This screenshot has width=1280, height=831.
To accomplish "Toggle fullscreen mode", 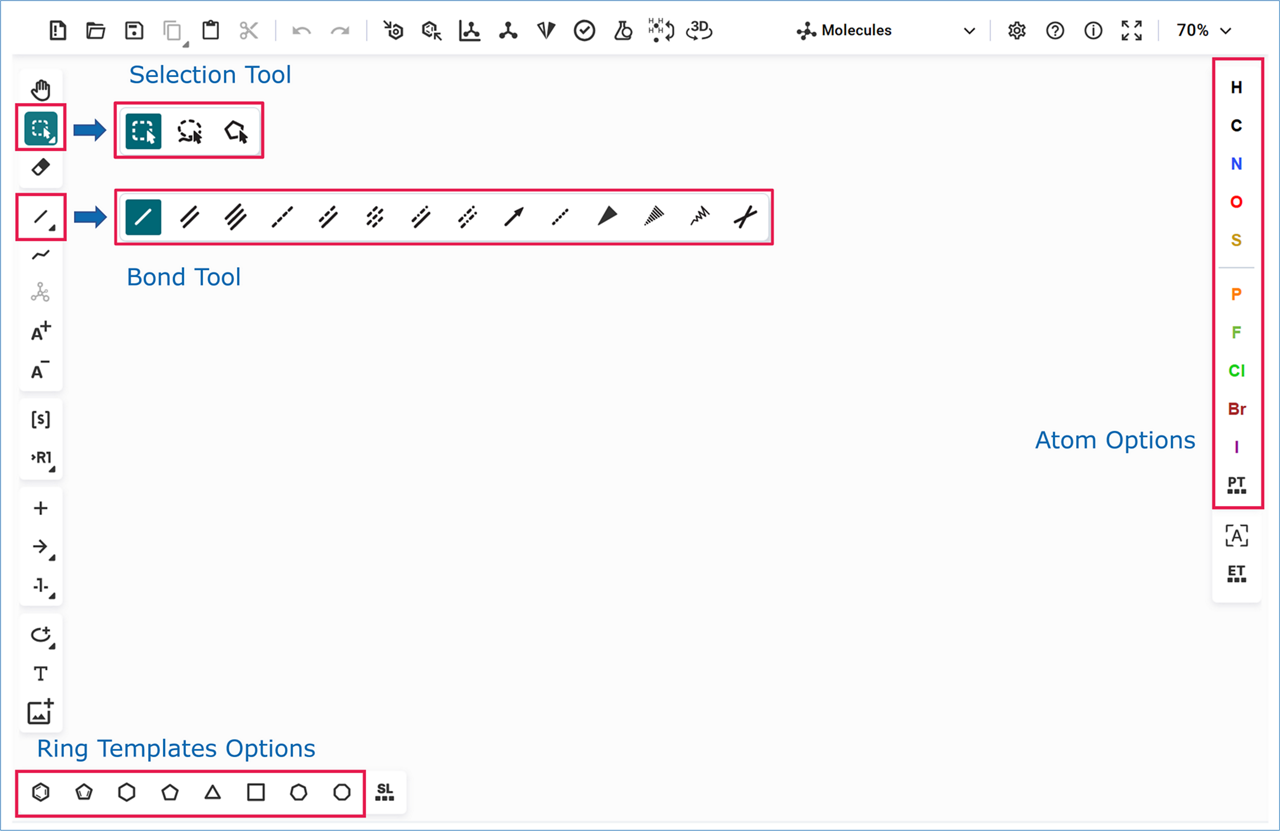I will [x=1131, y=30].
